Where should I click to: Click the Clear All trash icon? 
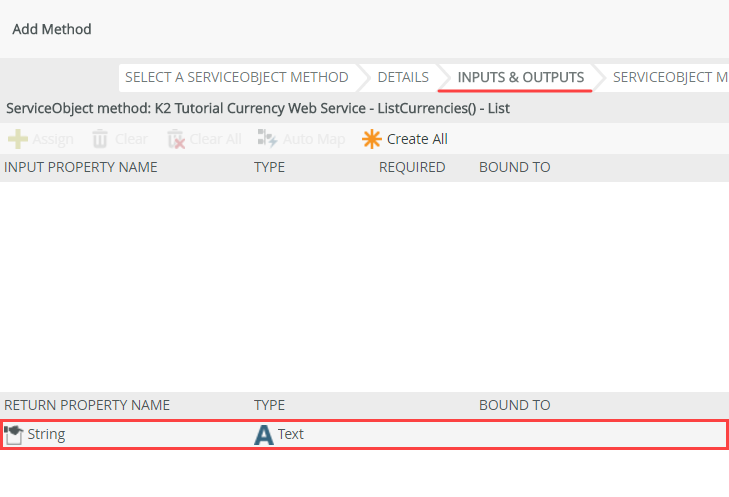pyautogui.click(x=176, y=139)
